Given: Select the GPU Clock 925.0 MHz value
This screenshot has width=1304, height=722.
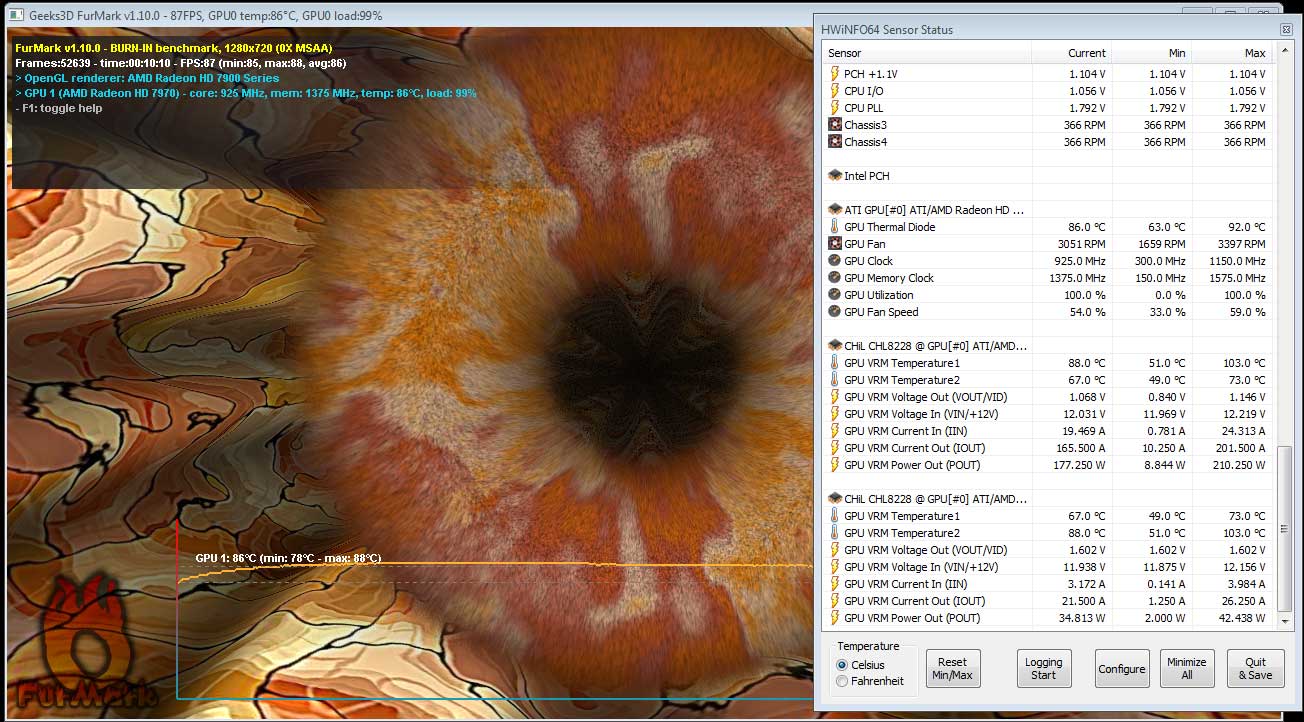Looking at the screenshot, I should coord(1080,261).
